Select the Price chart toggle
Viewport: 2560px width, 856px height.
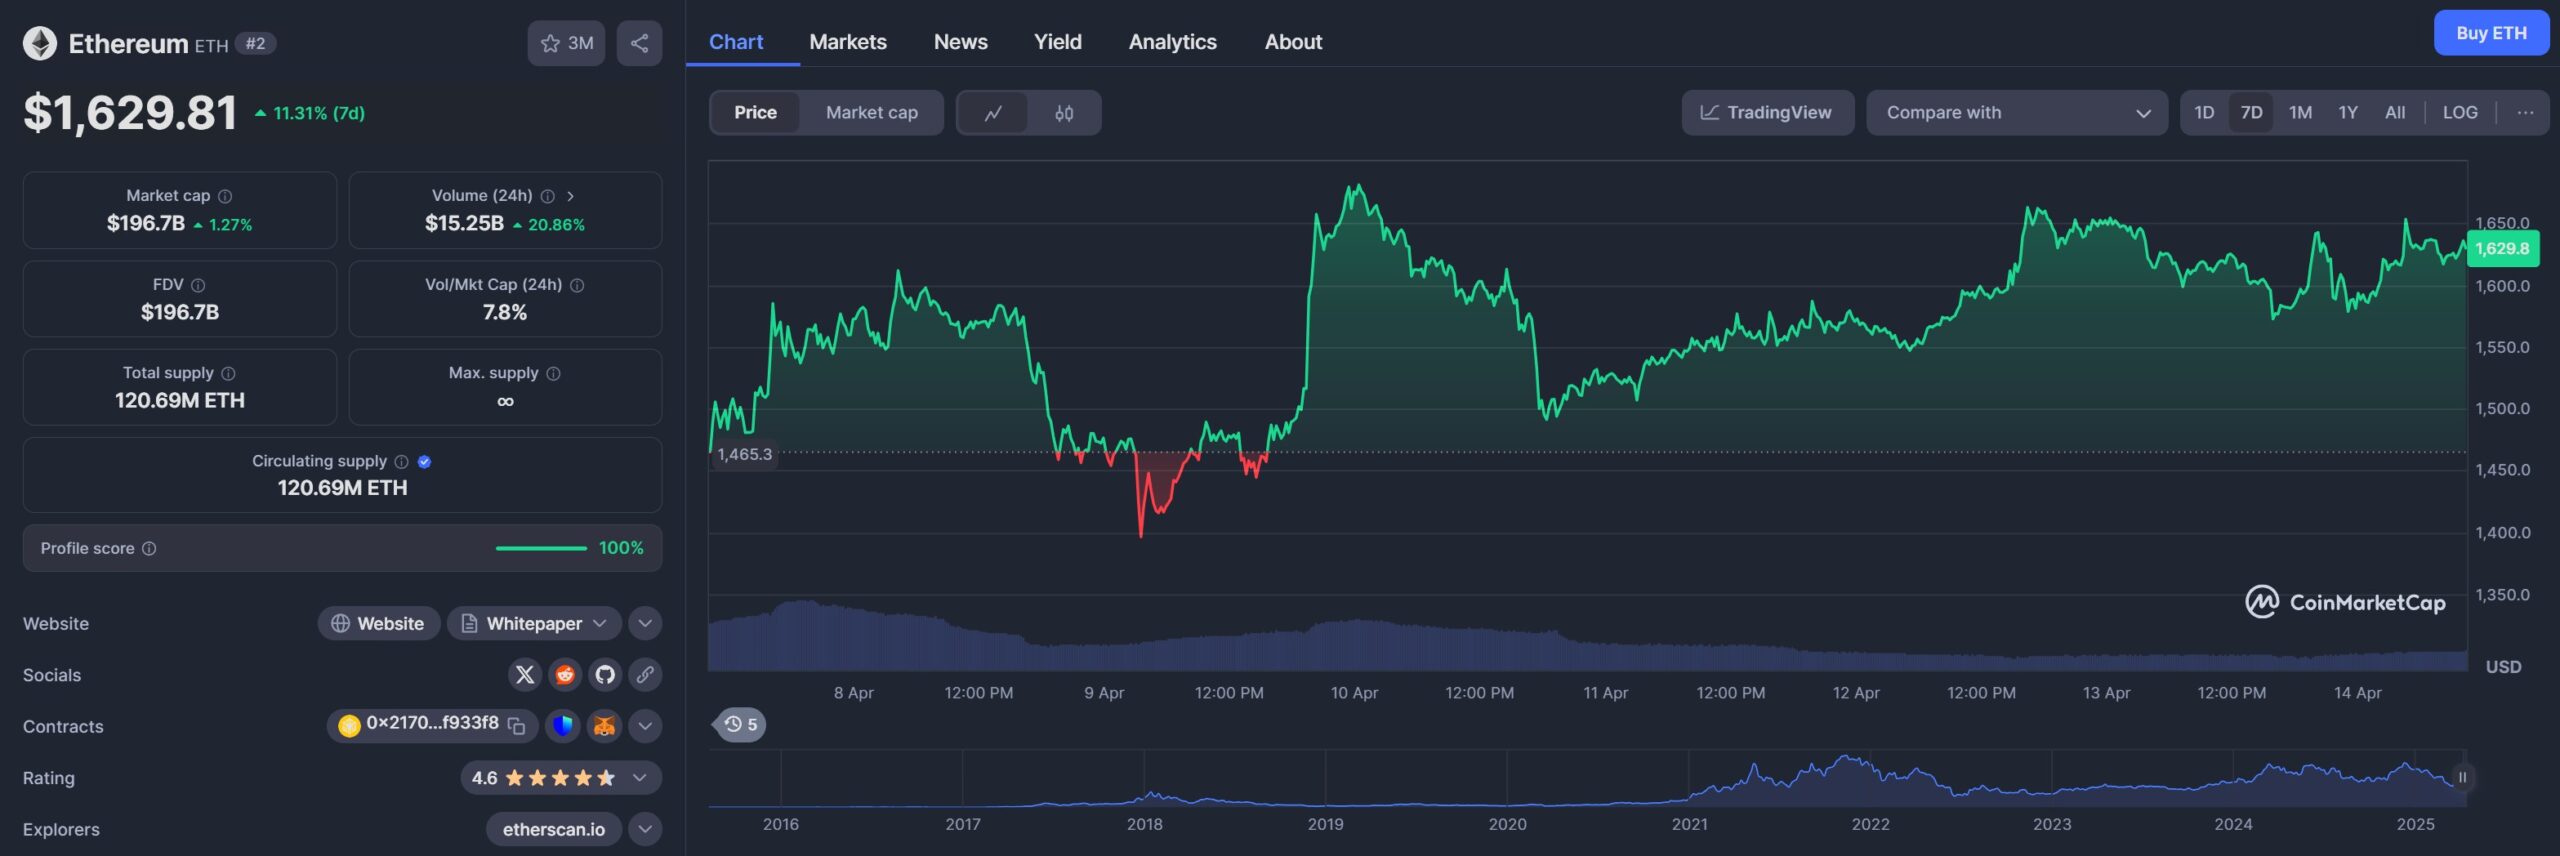[755, 113]
